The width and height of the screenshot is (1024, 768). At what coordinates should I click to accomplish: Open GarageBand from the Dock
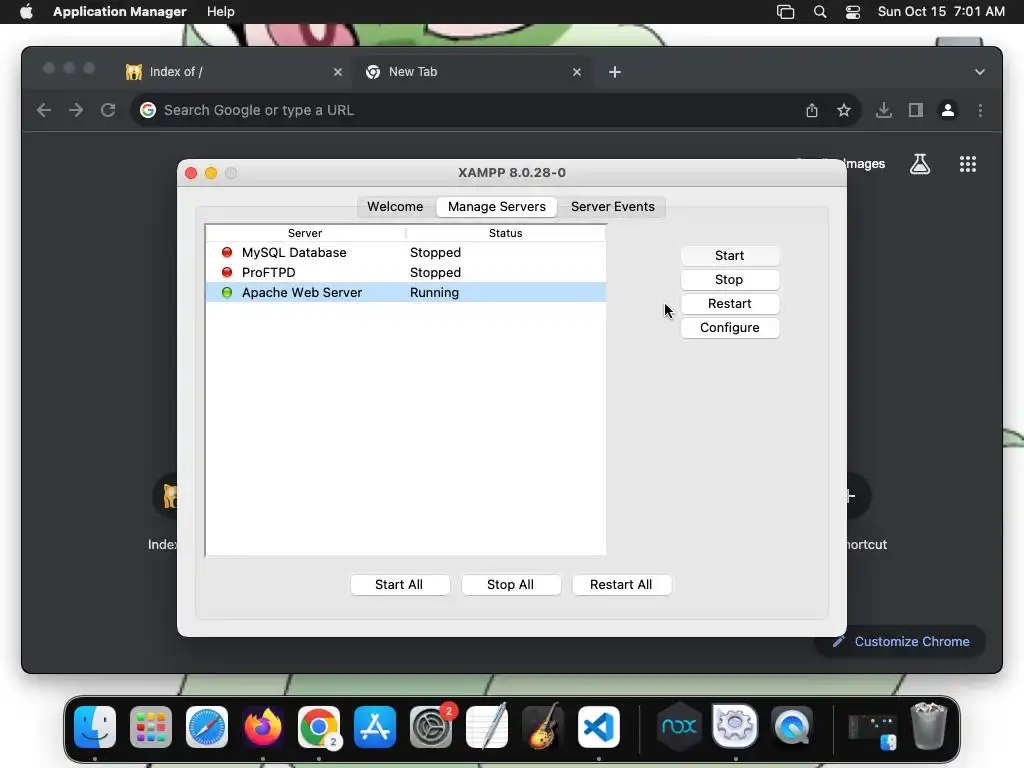pos(543,727)
